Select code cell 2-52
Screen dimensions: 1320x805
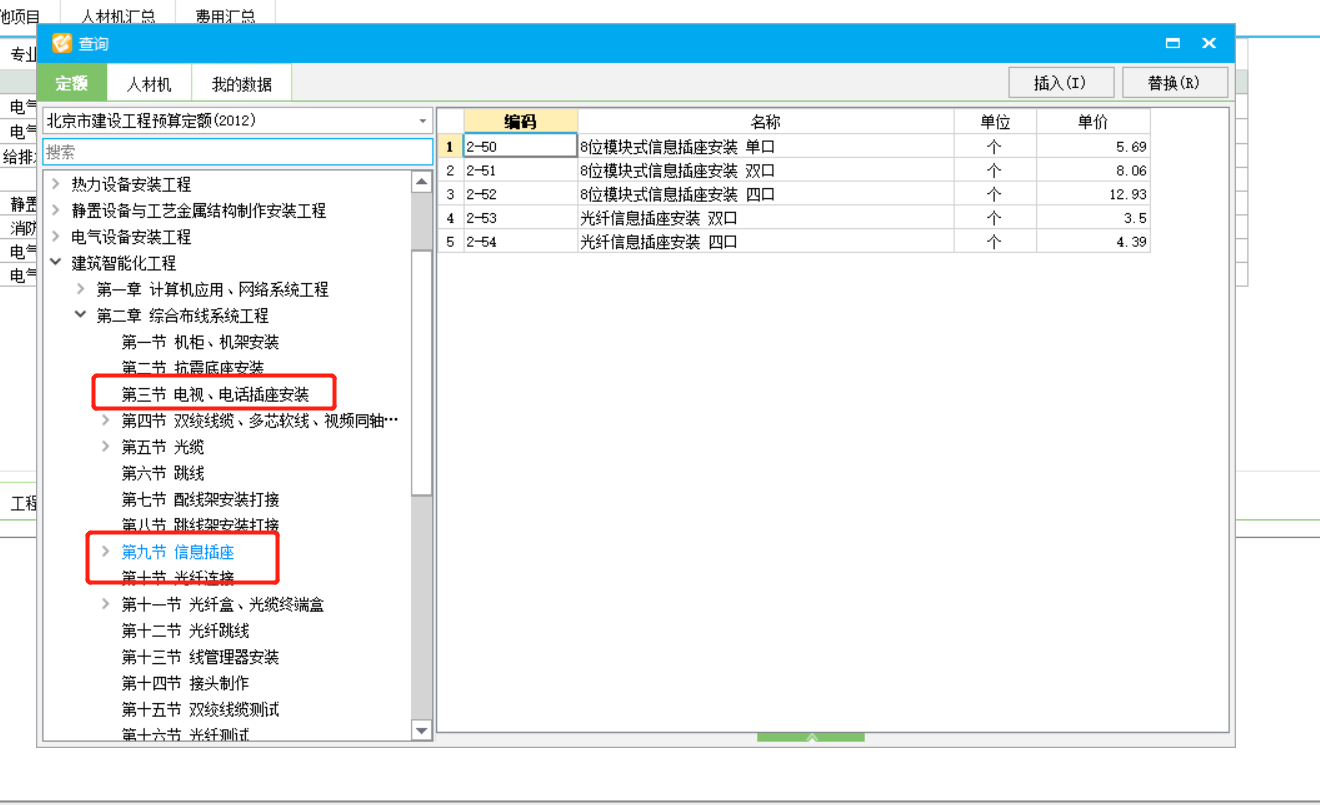click(x=520, y=194)
